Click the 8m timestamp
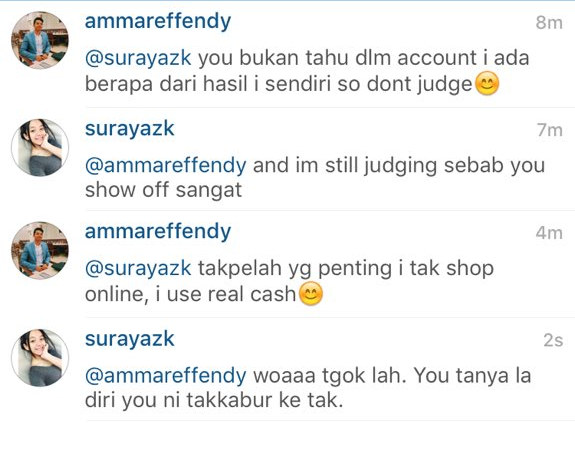This screenshot has height=456, width=575. coord(549,23)
